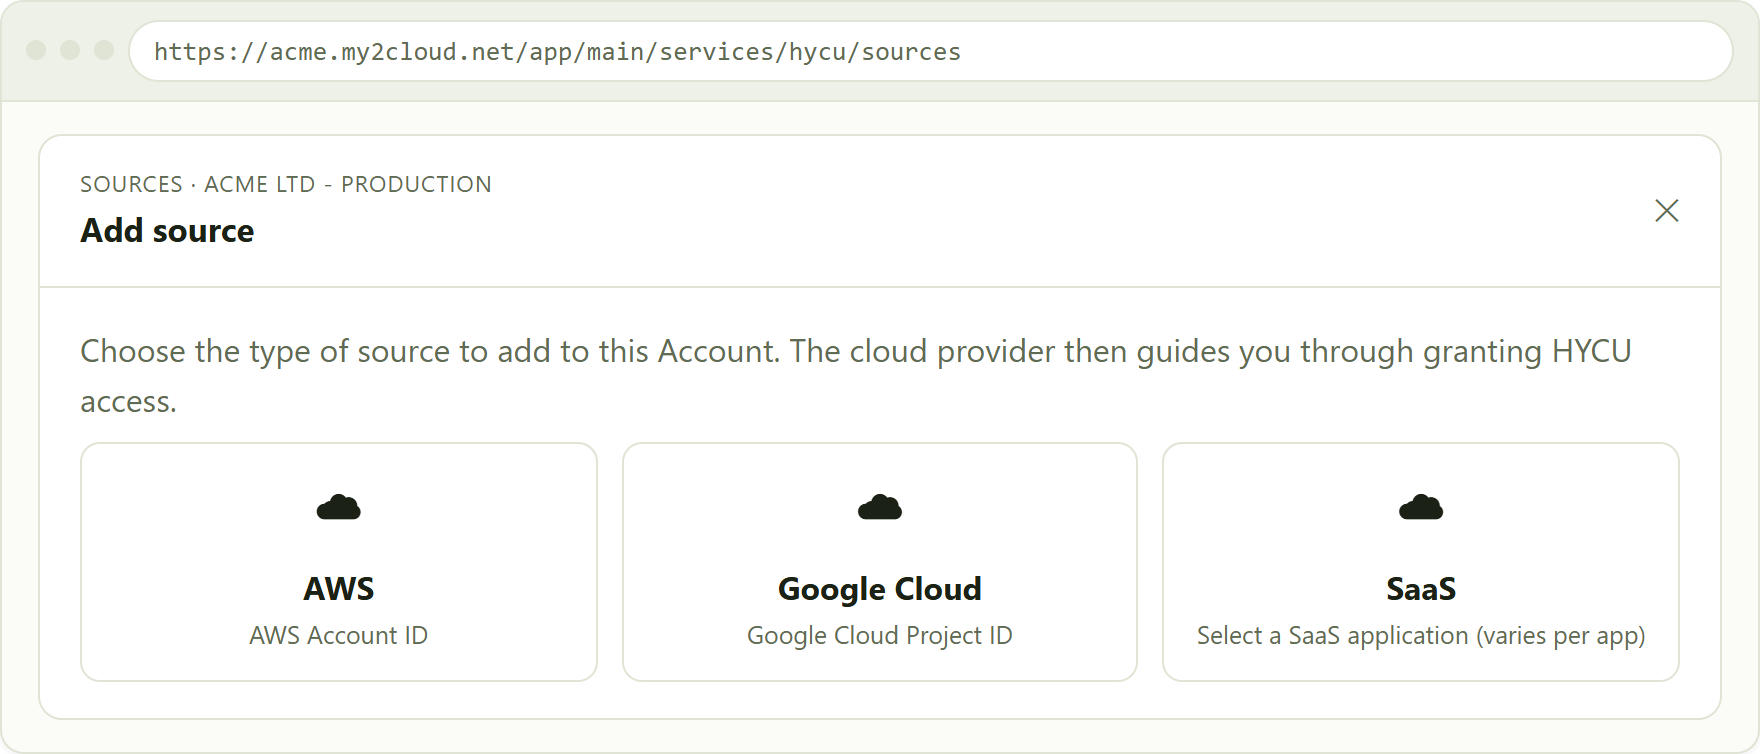Click the cloud icon on the Google Cloud card
Screen dimensions: 1760x754
click(880, 508)
